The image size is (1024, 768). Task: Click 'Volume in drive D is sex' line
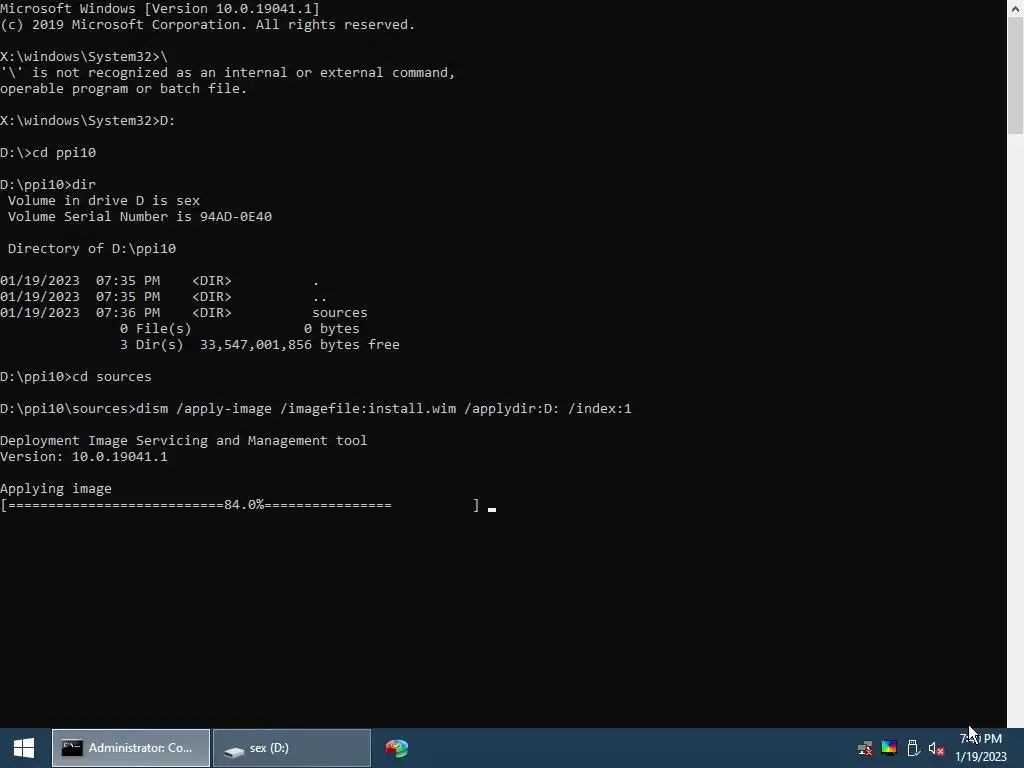coord(104,200)
